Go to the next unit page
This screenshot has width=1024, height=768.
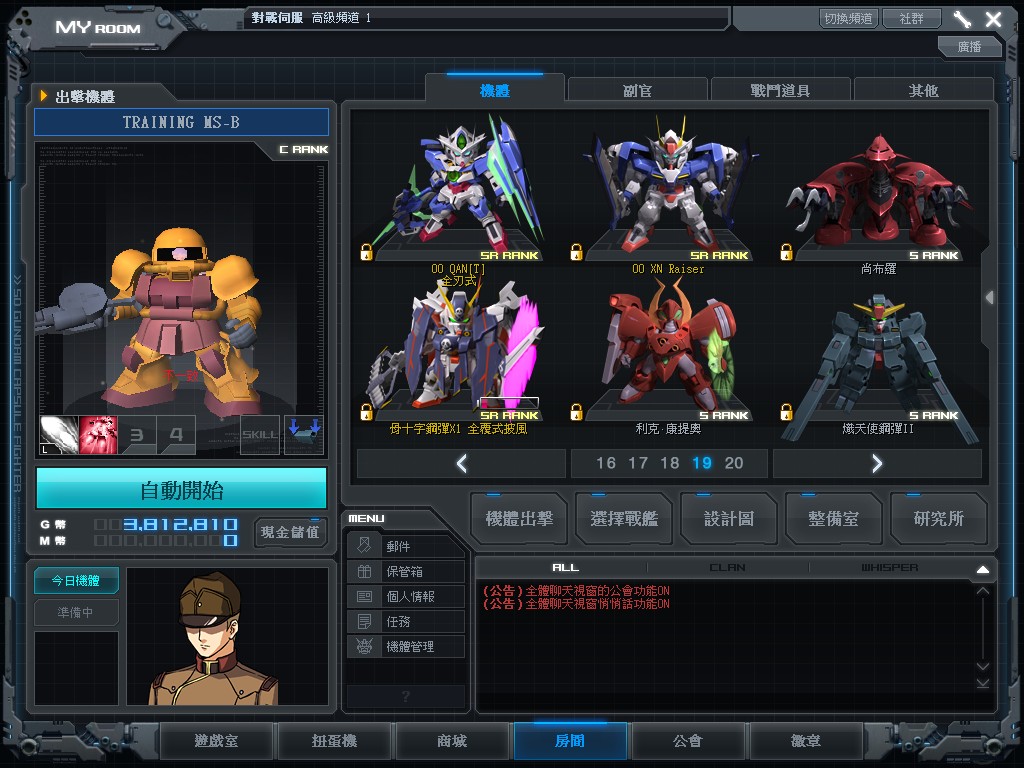tap(877, 464)
